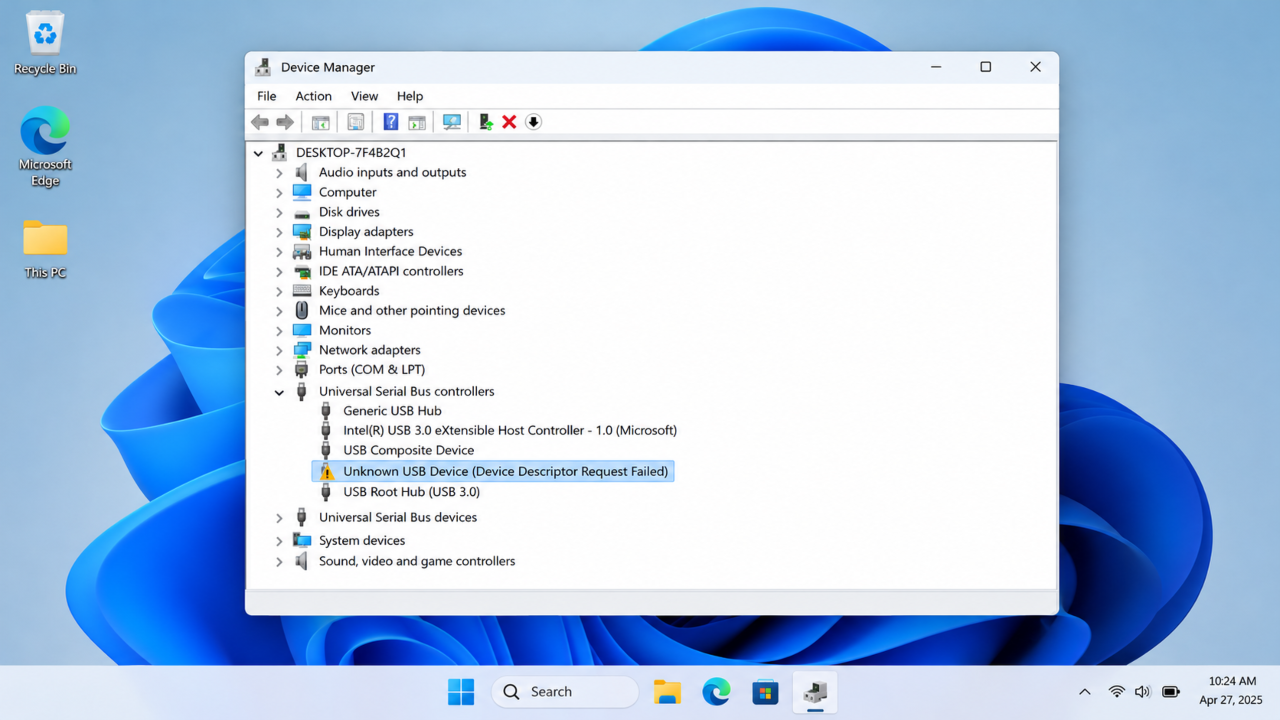Select Human Interface Devices category
This screenshot has height=720, width=1280.
[x=390, y=251]
